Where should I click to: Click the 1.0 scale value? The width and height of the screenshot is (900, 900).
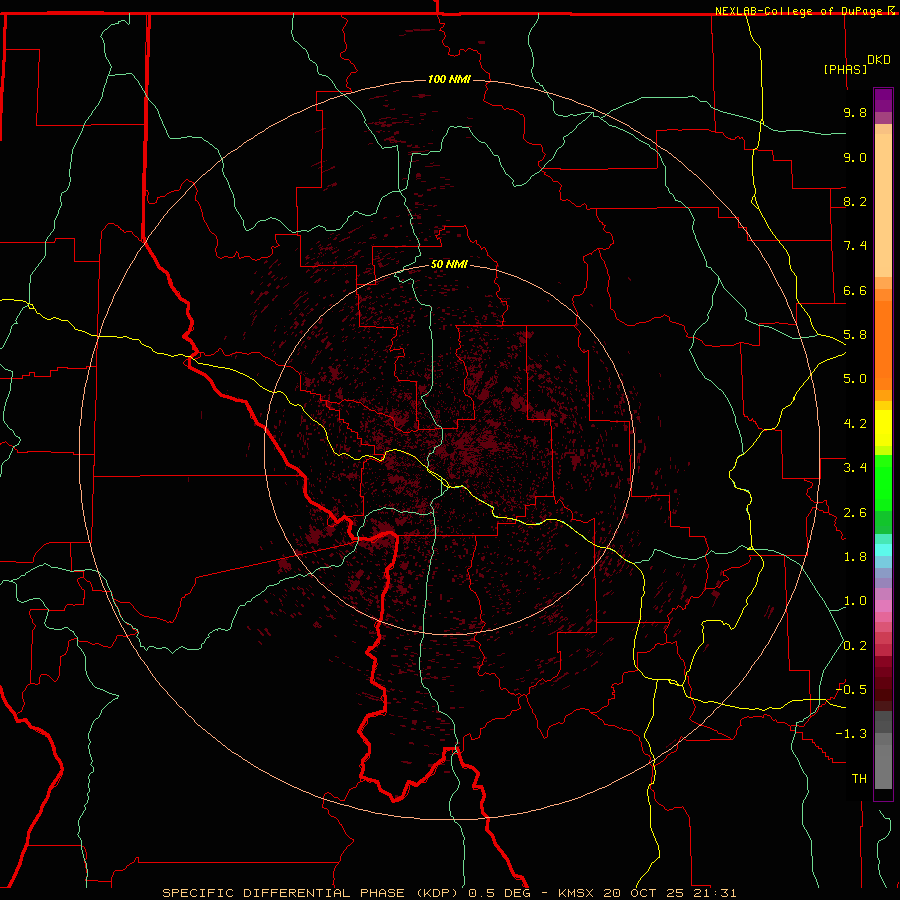pos(855,601)
